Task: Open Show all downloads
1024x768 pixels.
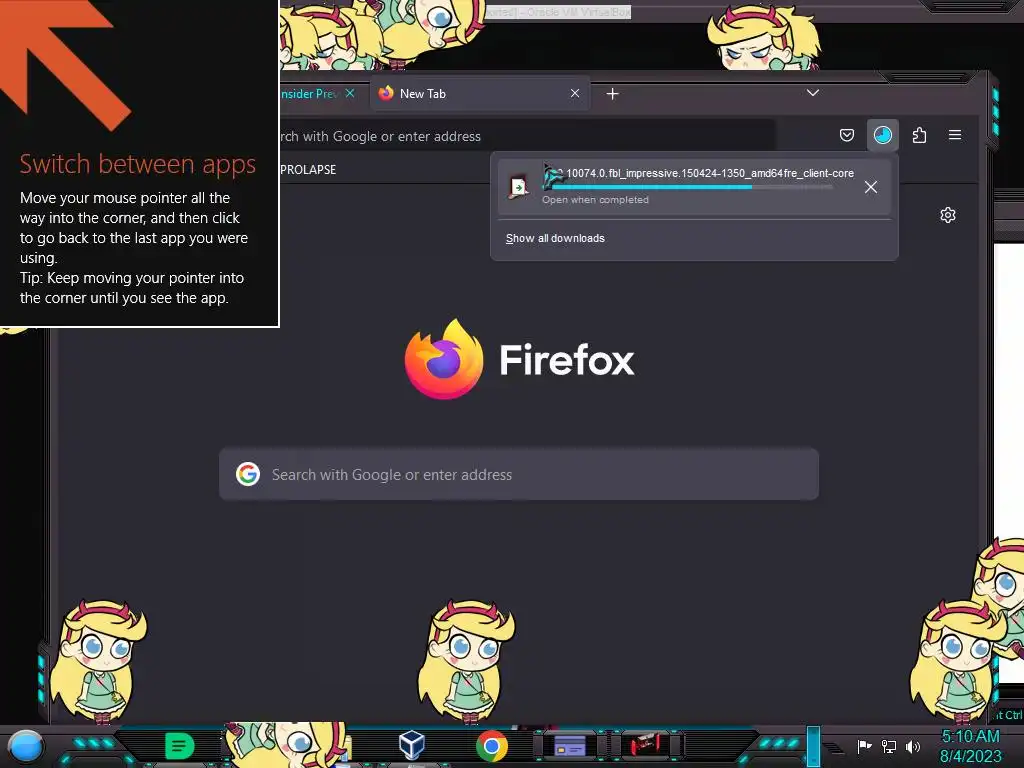Action: tap(555, 238)
